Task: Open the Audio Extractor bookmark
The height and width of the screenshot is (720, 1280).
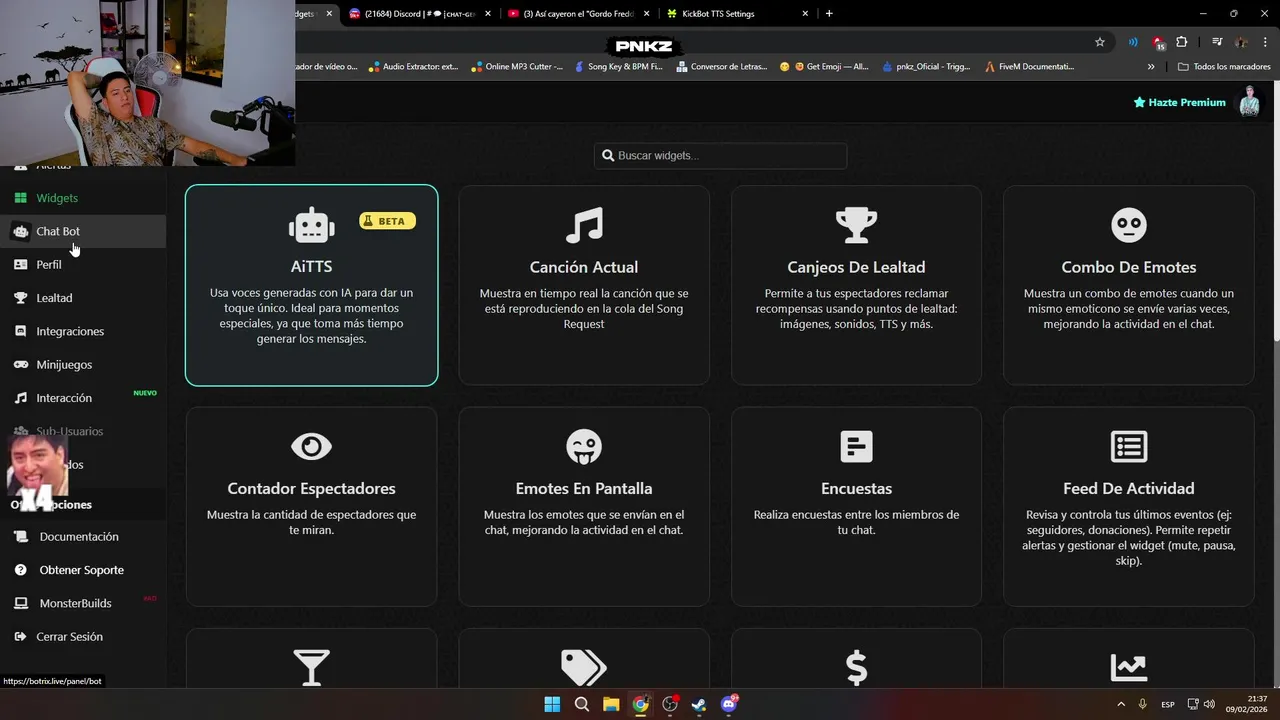Action: (413, 67)
